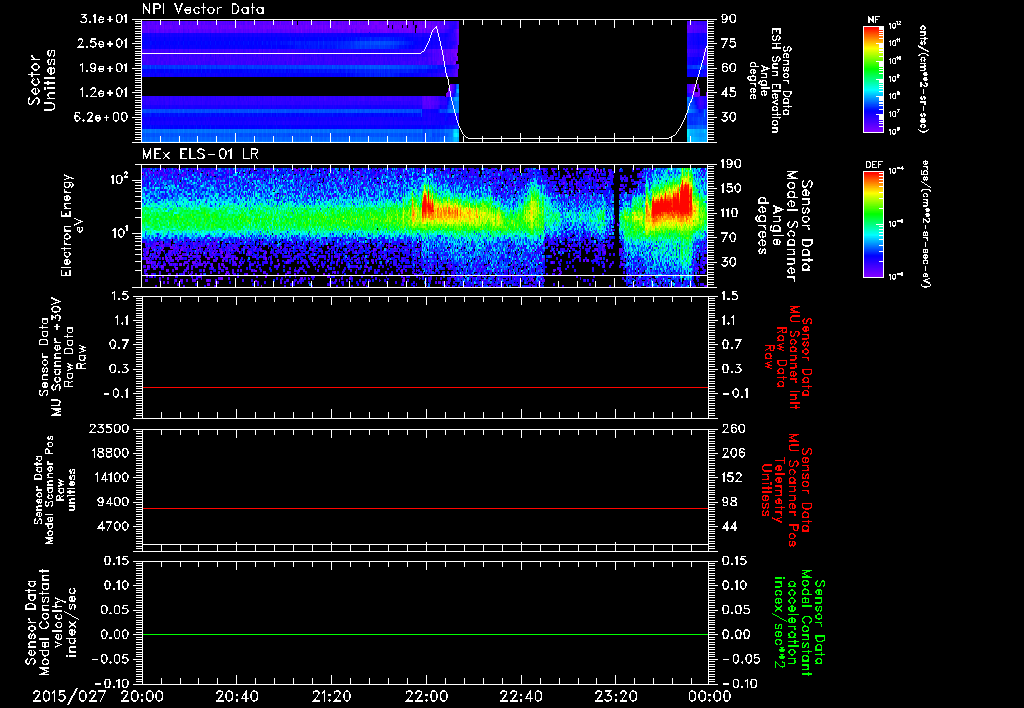Click the 2.5e+01 sector tick label

coord(104,43)
